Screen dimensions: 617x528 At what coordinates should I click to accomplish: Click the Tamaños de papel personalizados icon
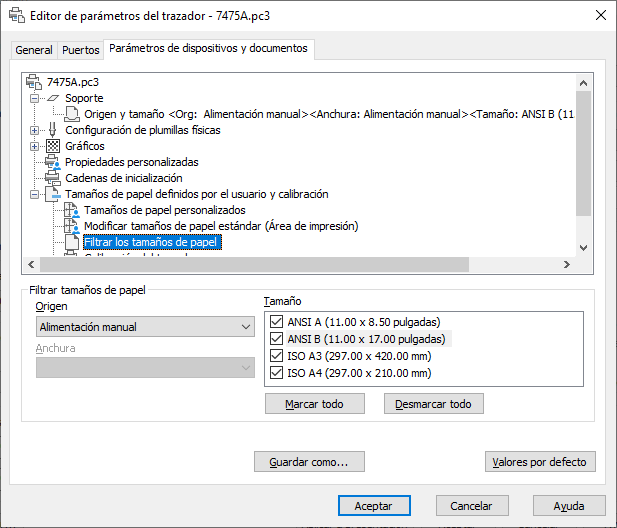click(72, 210)
